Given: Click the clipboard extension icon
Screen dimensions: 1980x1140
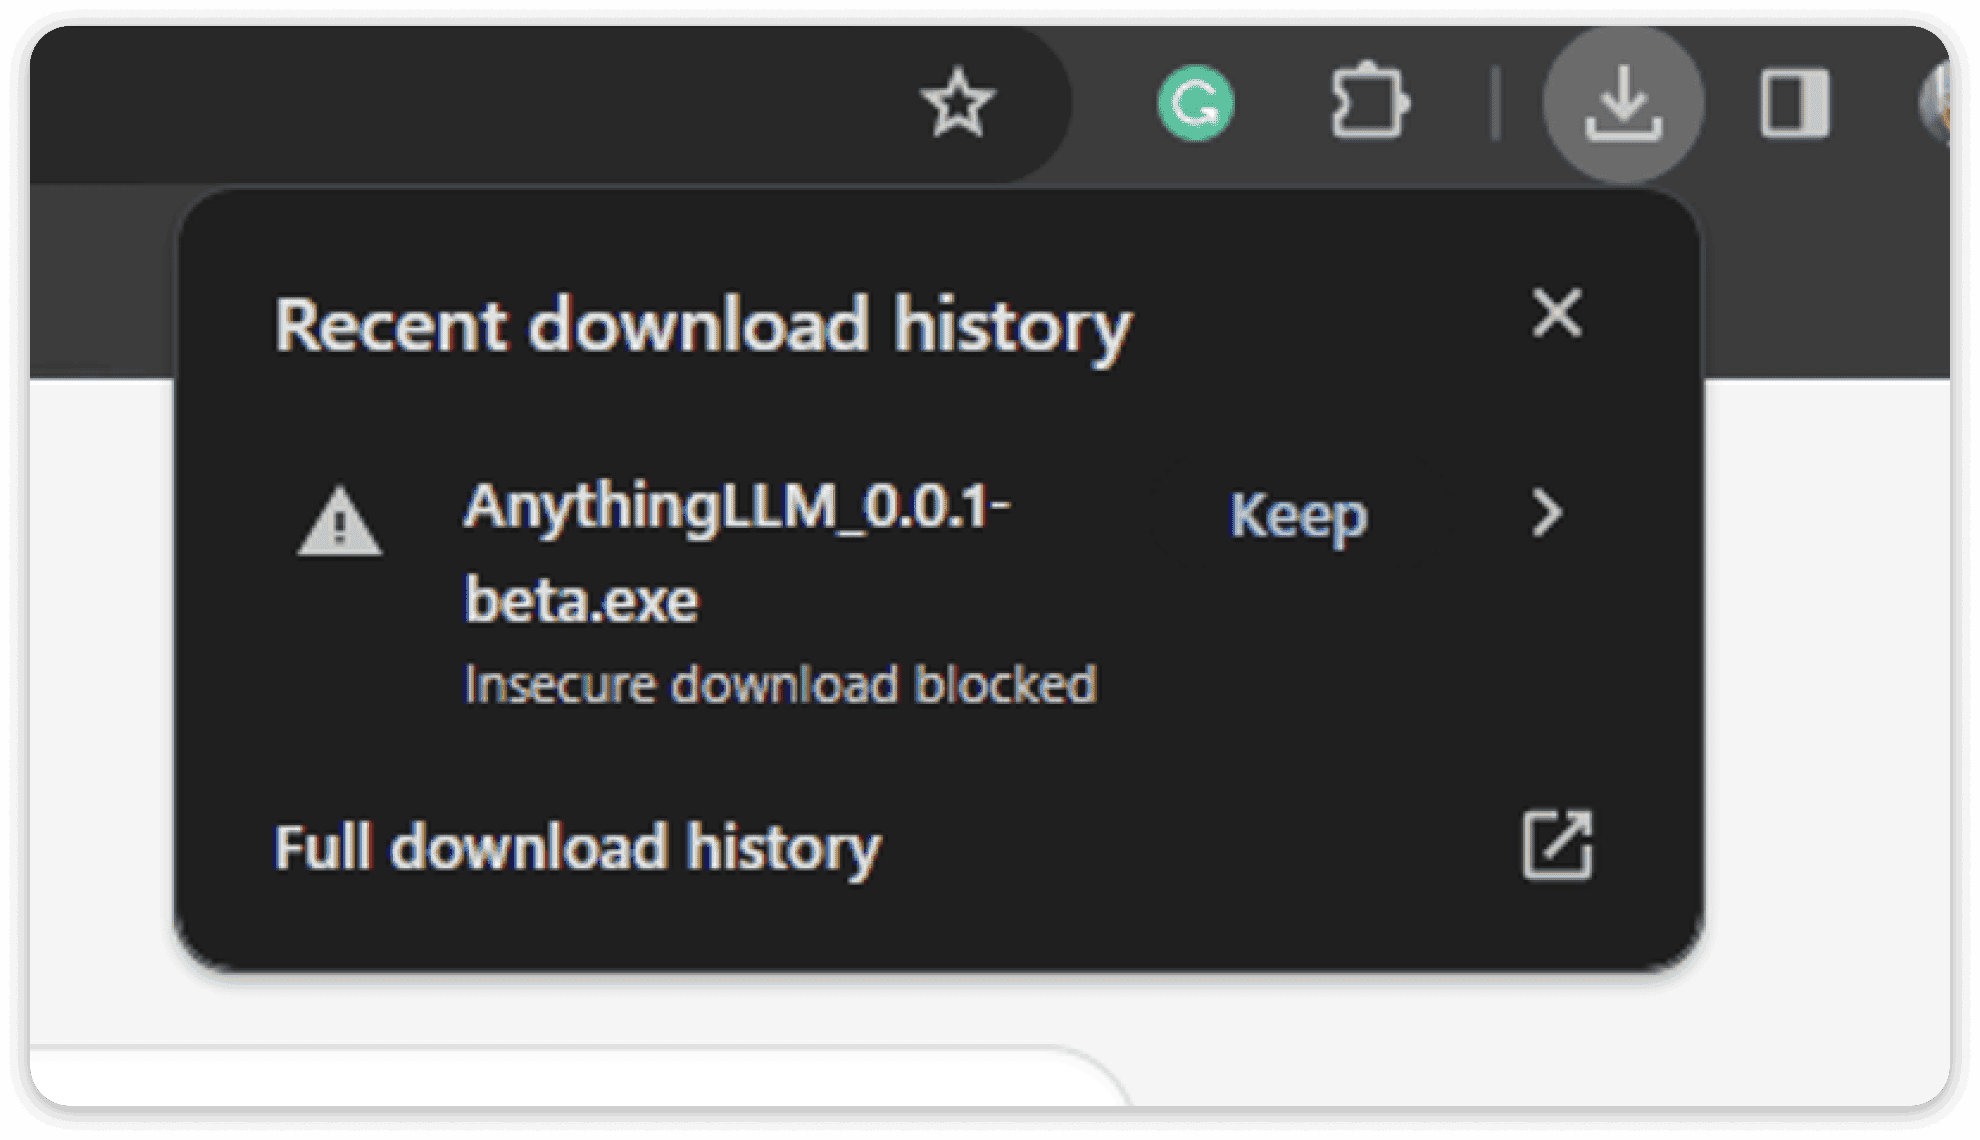Looking at the screenshot, I should click(x=1364, y=98).
